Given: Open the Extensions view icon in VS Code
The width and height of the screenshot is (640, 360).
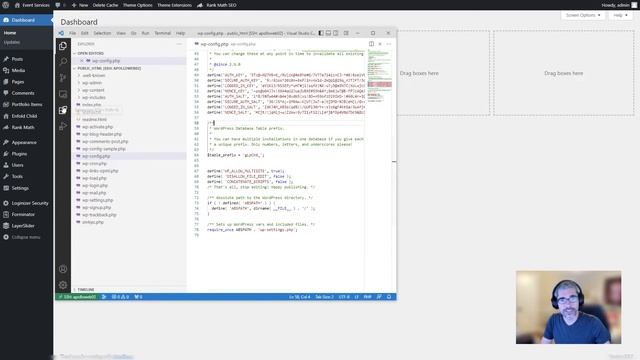Looking at the screenshot, I should pos(63,110).
